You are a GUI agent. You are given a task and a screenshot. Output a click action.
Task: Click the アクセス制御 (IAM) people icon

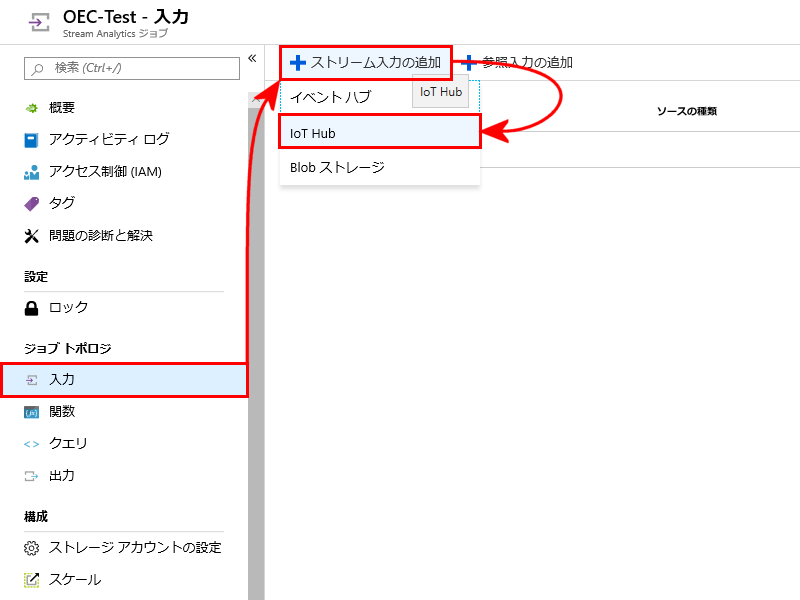pos(31,172)
